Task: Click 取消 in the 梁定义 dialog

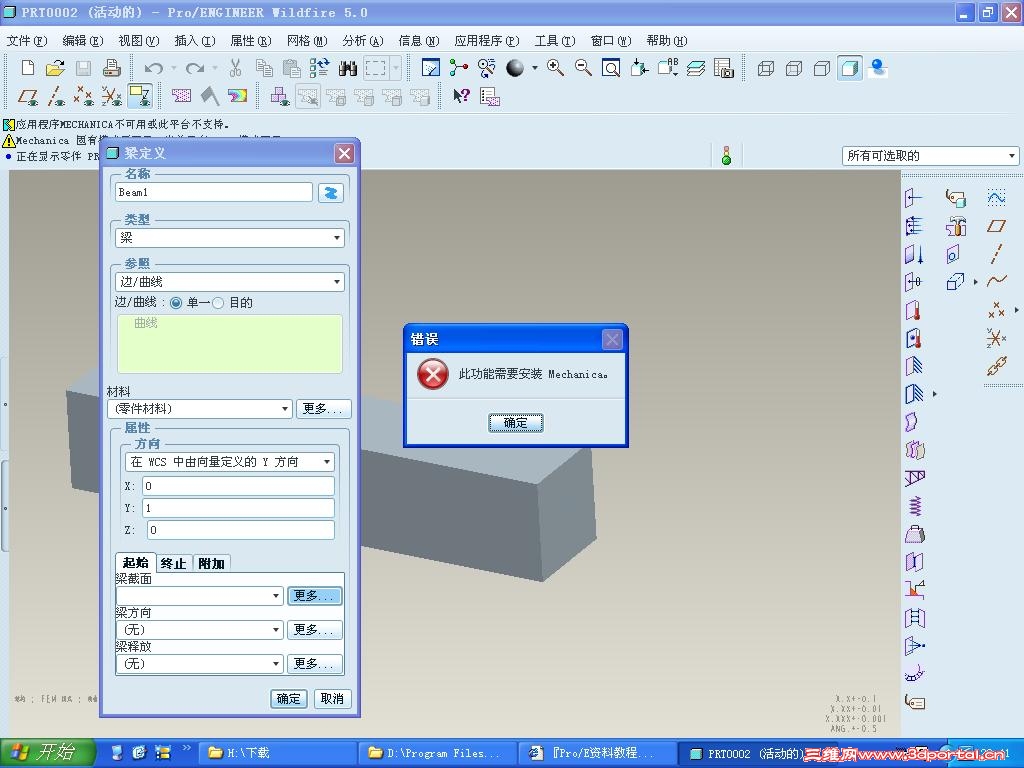Action: pyautogui.click(x=332, y=699)
